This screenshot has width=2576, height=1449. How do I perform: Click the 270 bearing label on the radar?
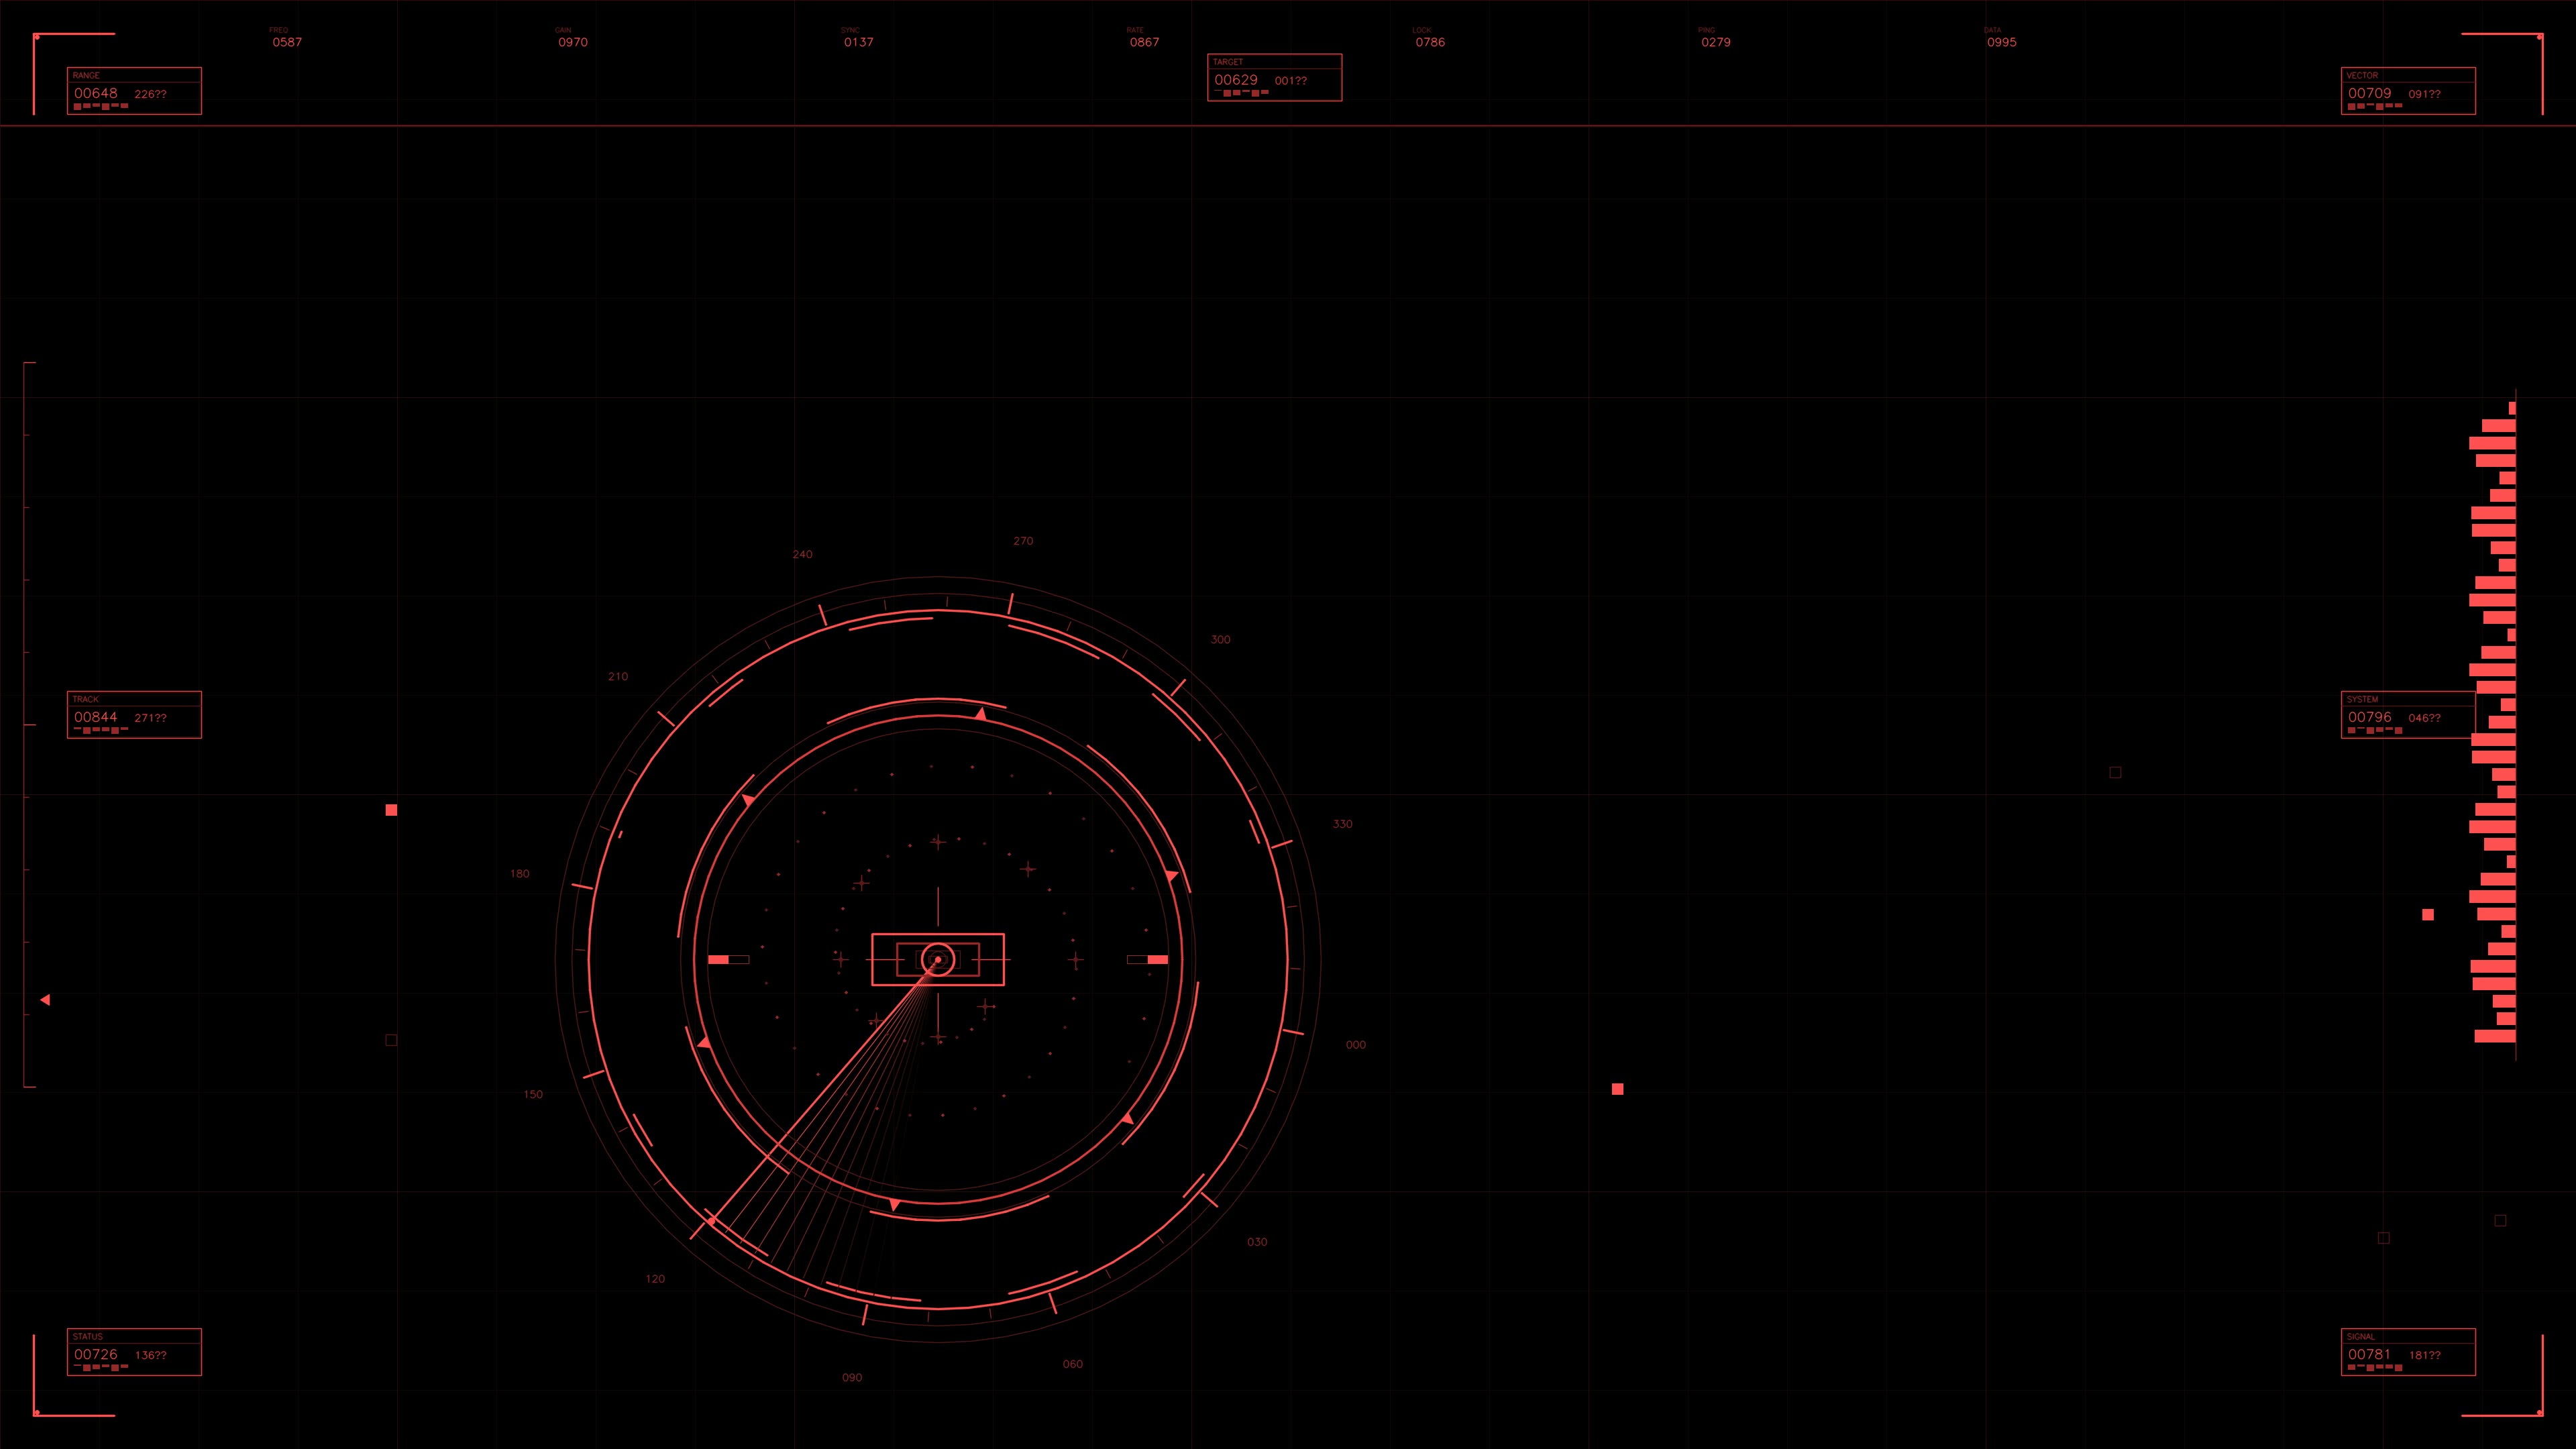pos(1023,540)
